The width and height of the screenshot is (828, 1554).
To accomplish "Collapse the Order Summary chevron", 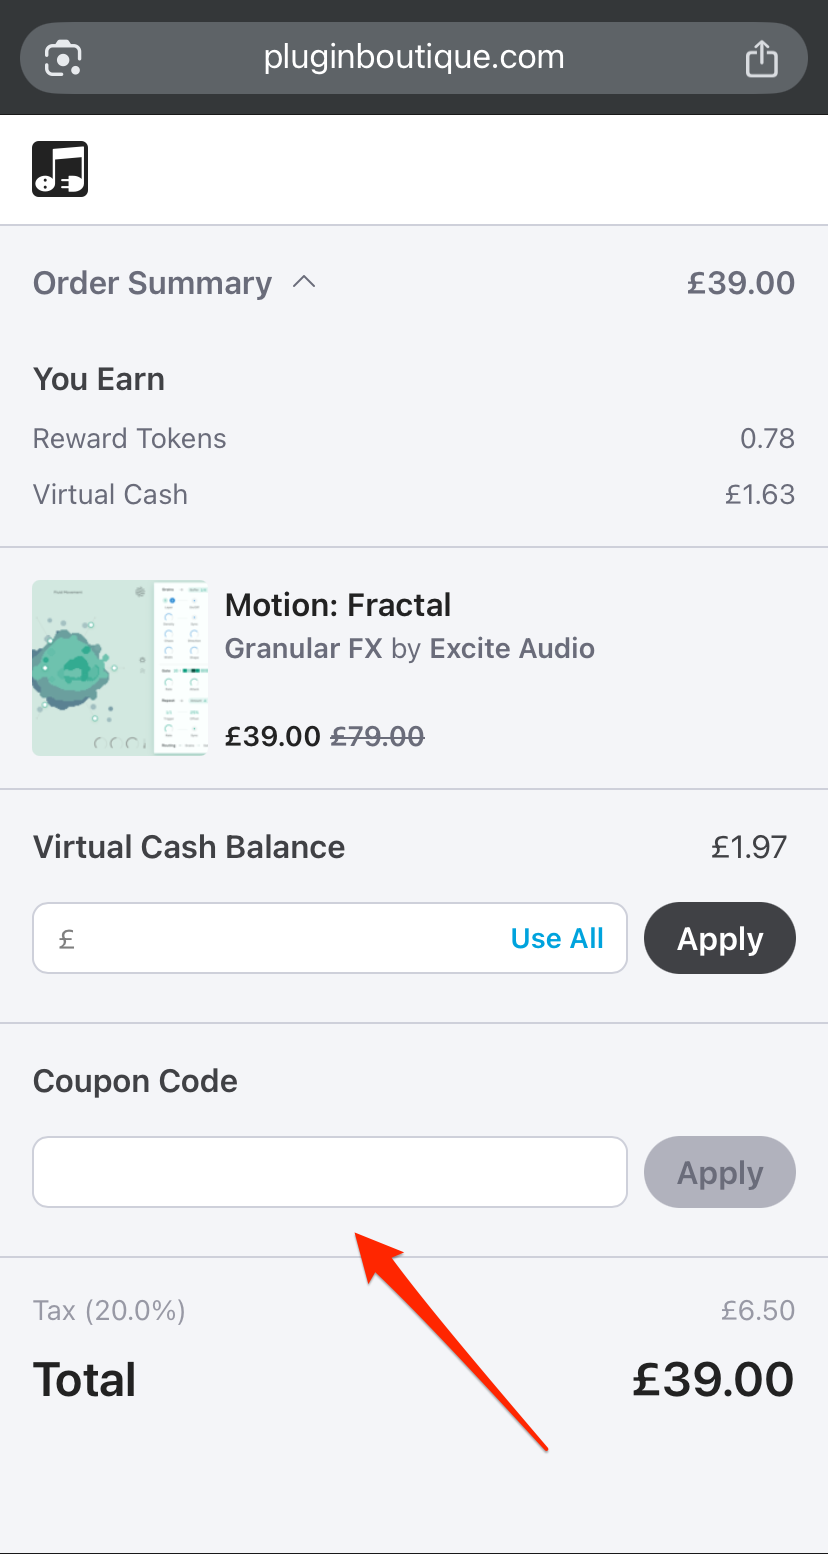I will (x=304, y=283).
